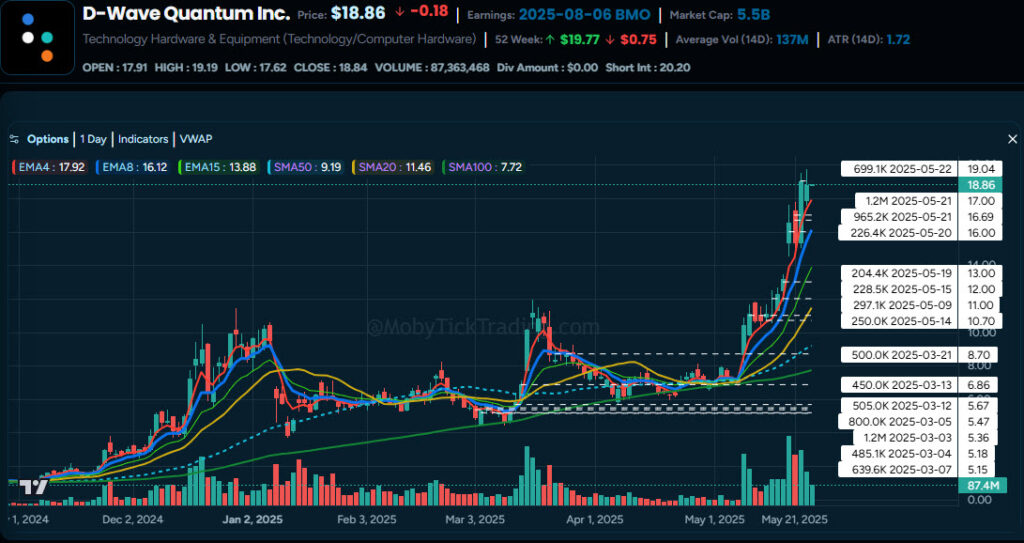1024x543 pixels.
Task: Toggle the EMA15 indicator legend
Action: (x=219, y=167)
